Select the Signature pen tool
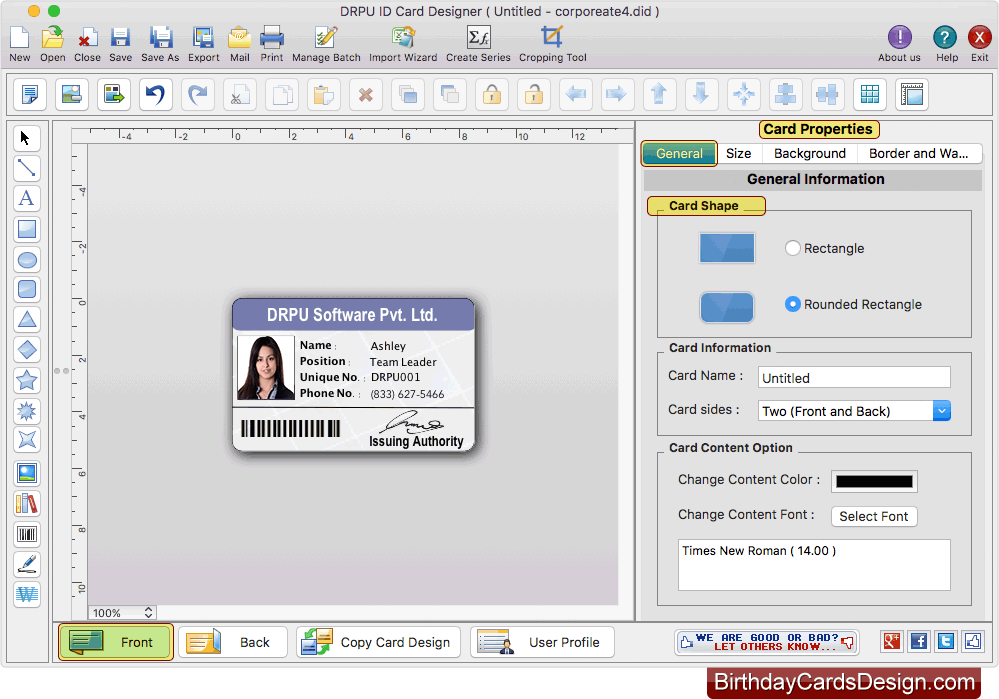The height and width of the screenshot is (699, 999). 27,564
